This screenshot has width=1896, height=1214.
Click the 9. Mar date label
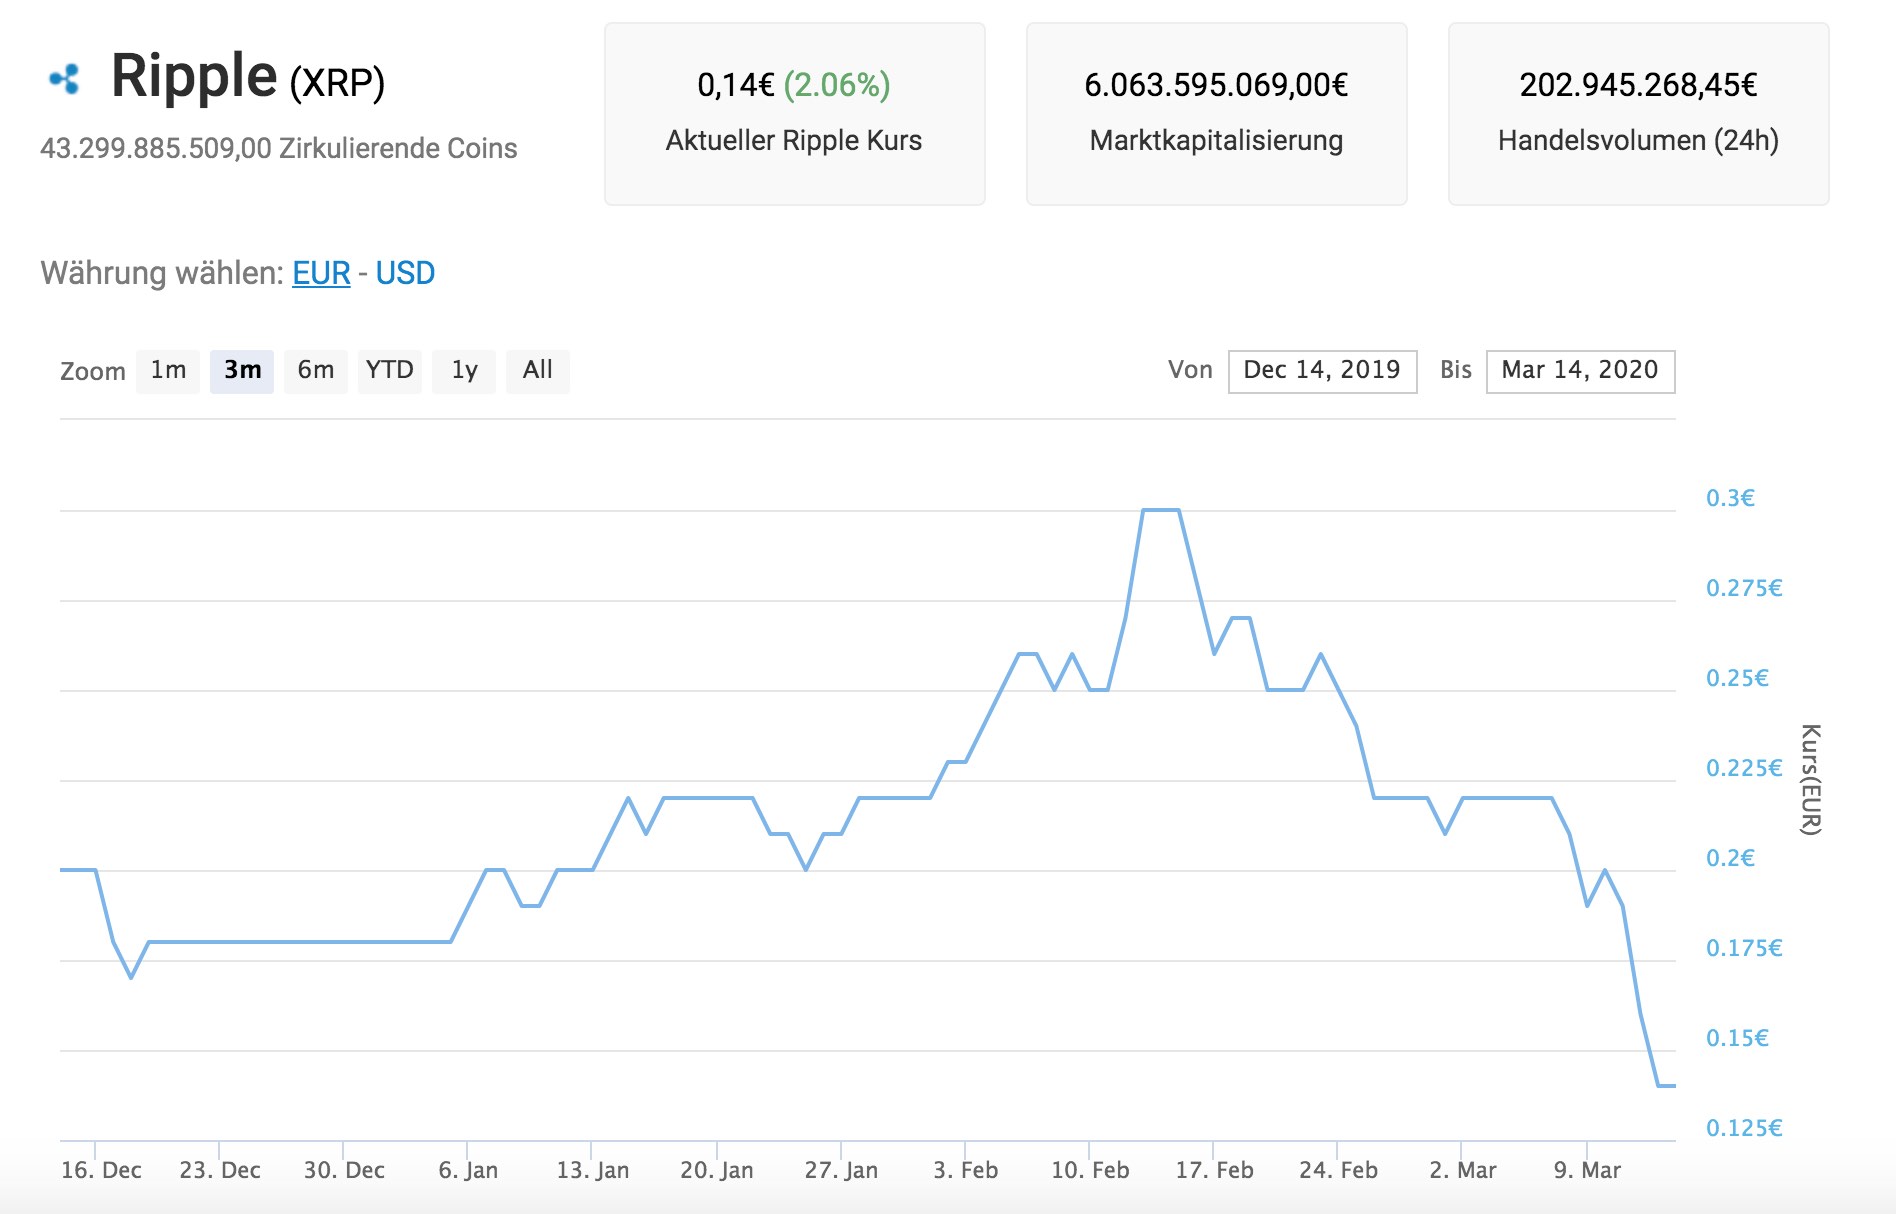tap(1587, 1170)
